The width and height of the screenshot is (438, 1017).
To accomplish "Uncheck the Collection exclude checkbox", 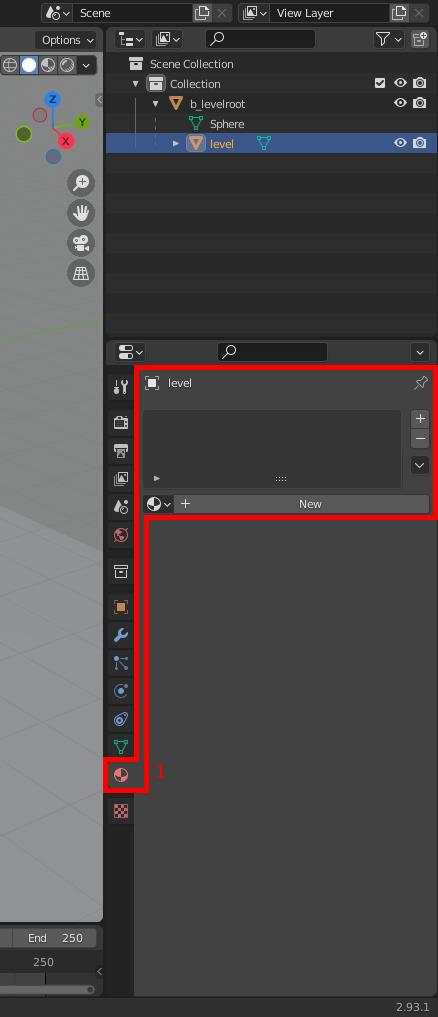I will 380,83.
